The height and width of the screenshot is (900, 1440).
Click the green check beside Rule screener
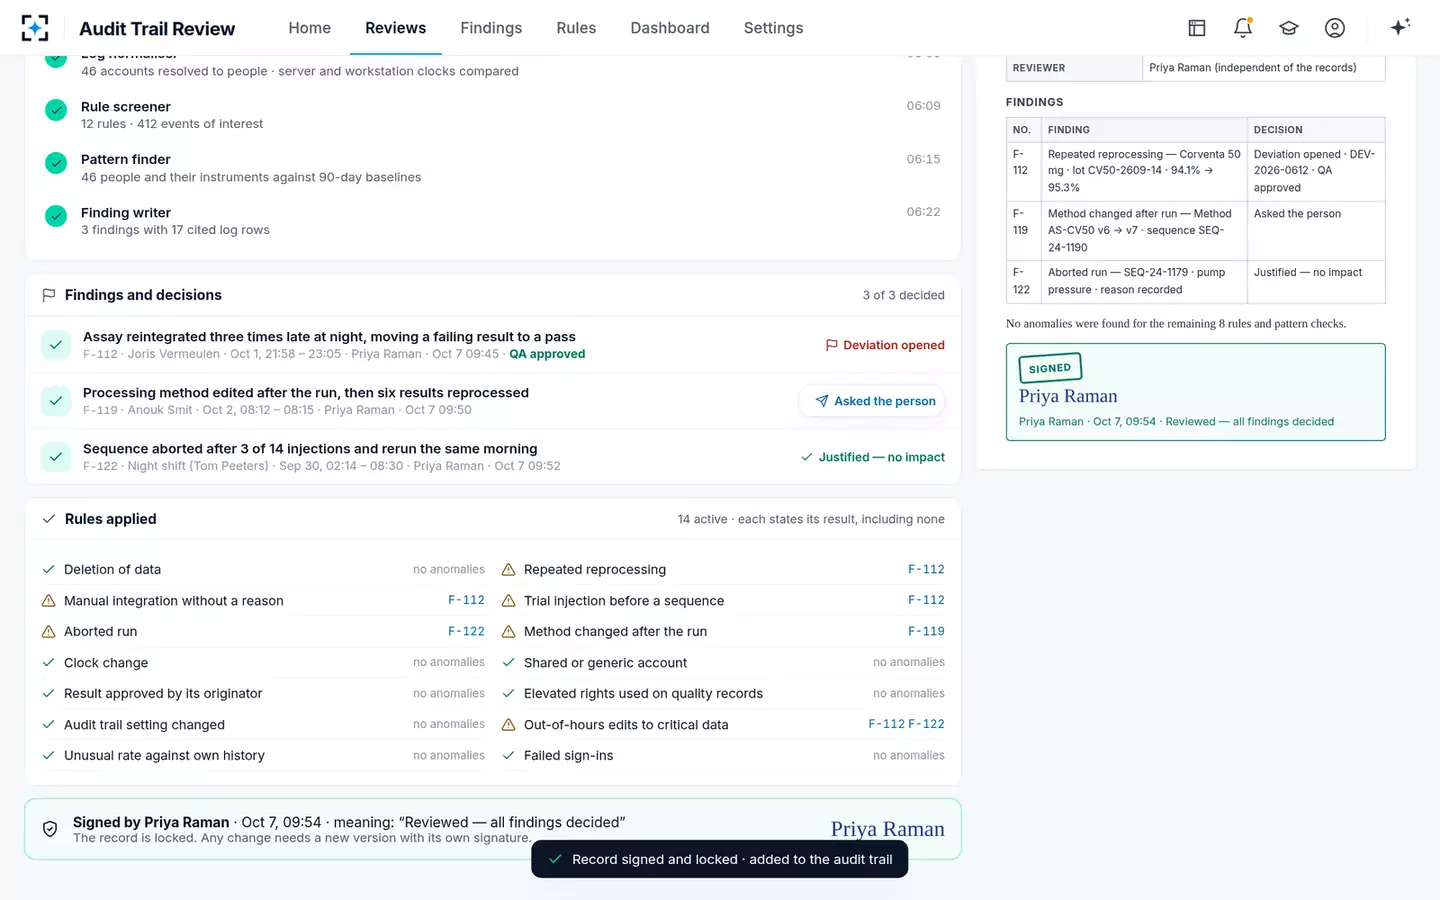pyautogui.click(x=56, y=110)
